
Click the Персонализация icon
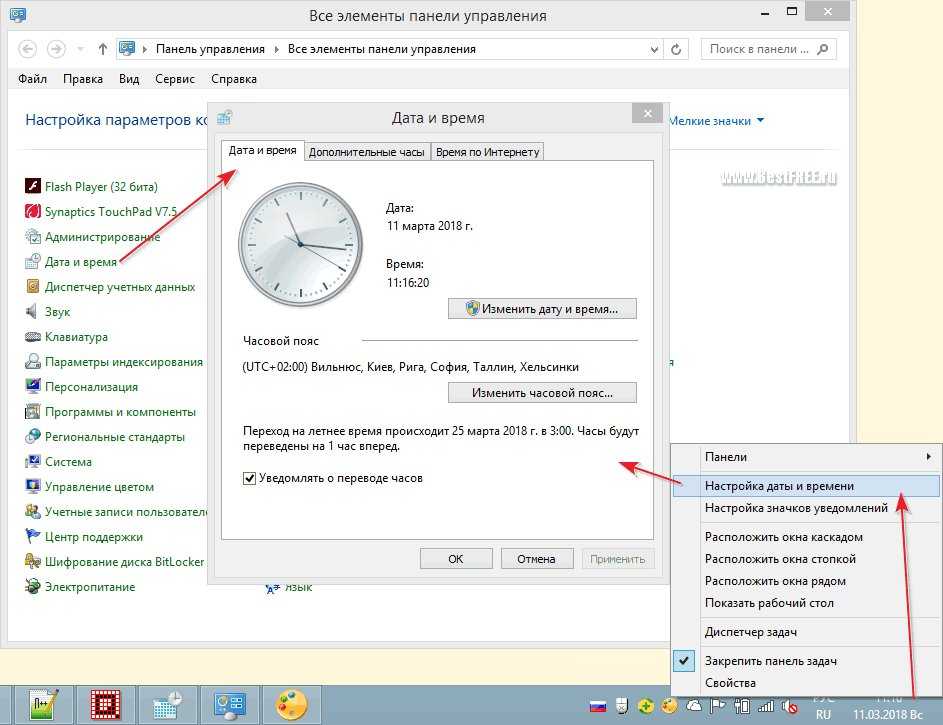32,387
